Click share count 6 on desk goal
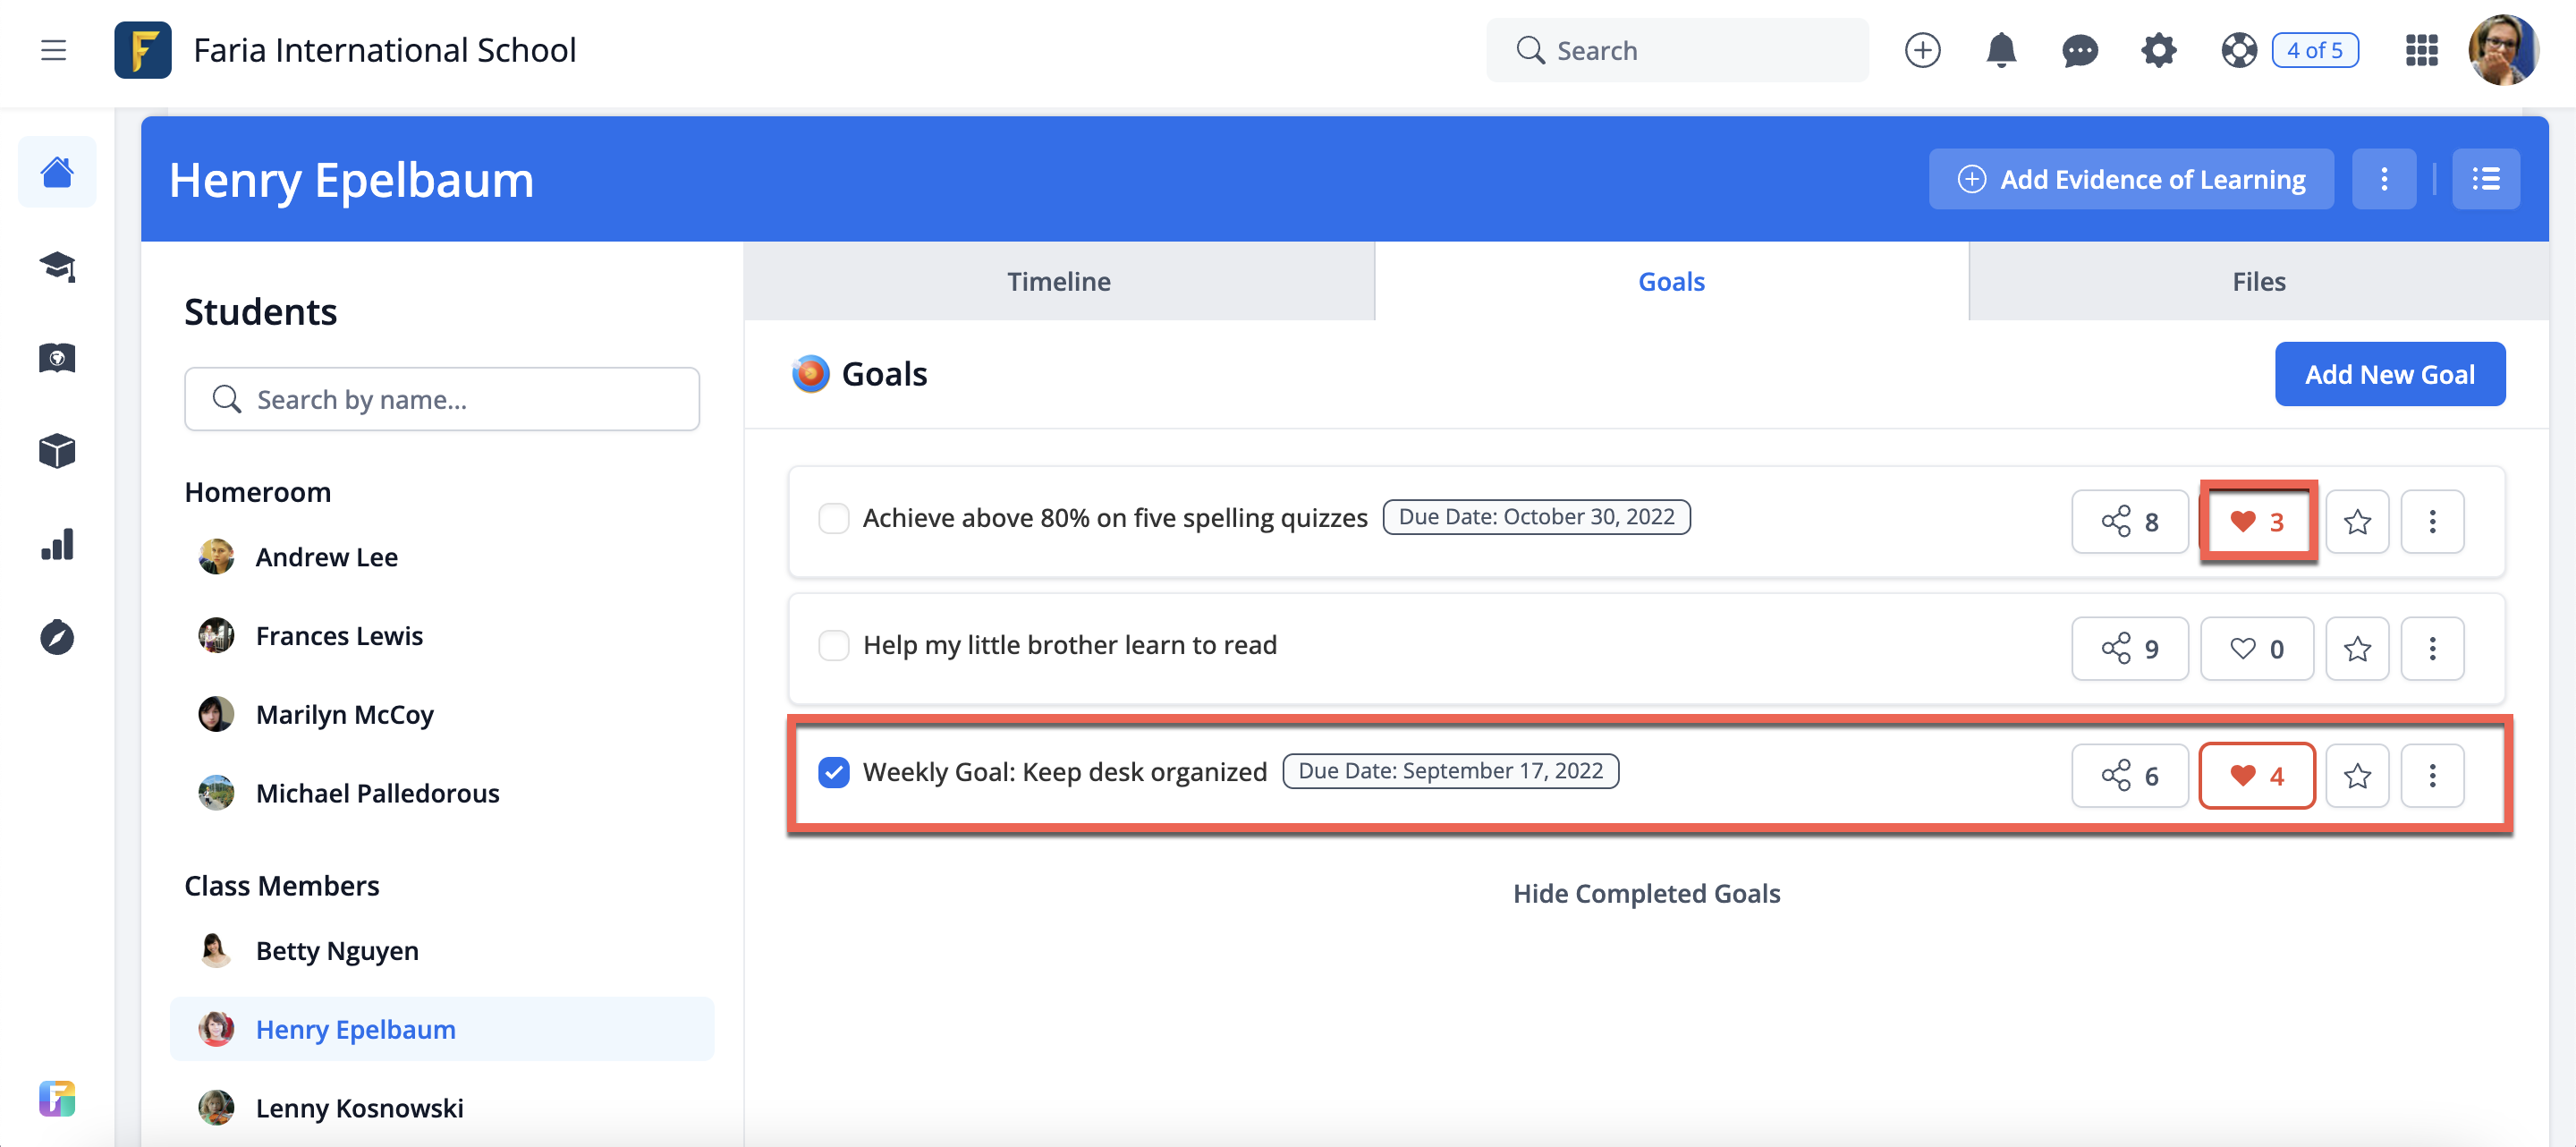Image resolution: width=2576 pixels, height=1147 pixels. point(2130,775)
